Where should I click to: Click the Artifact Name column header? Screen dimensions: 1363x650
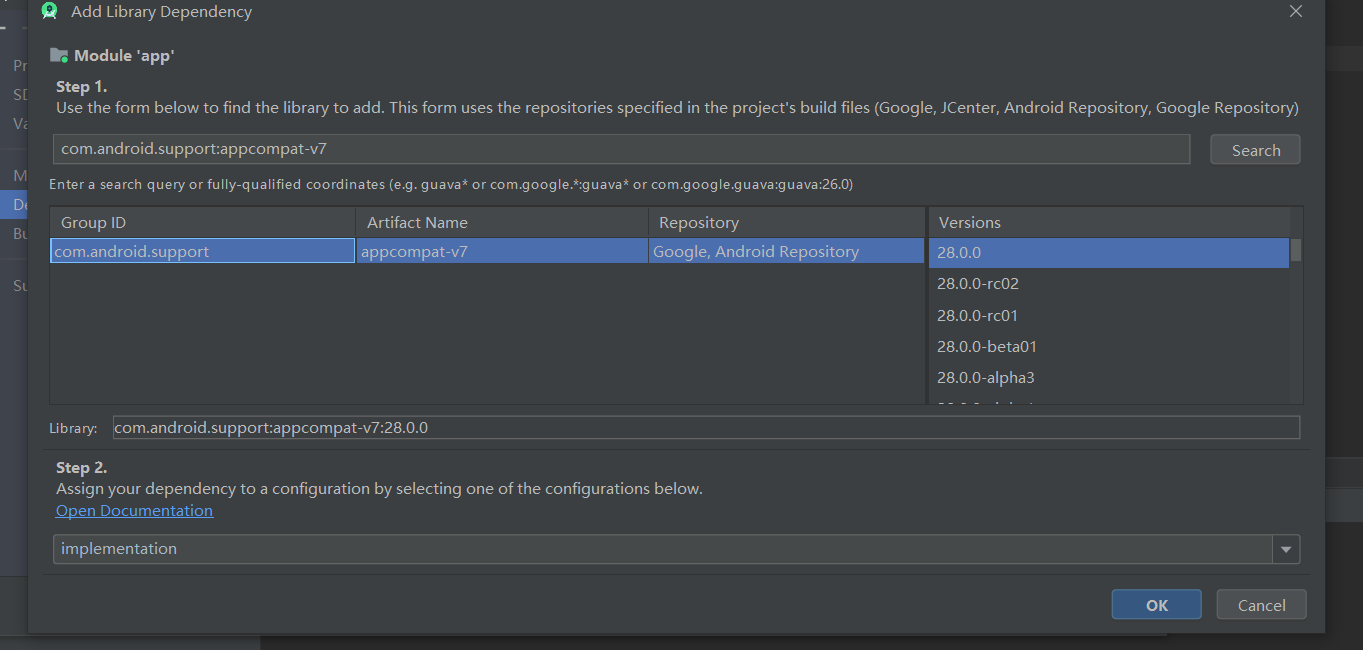coord(502,222)
